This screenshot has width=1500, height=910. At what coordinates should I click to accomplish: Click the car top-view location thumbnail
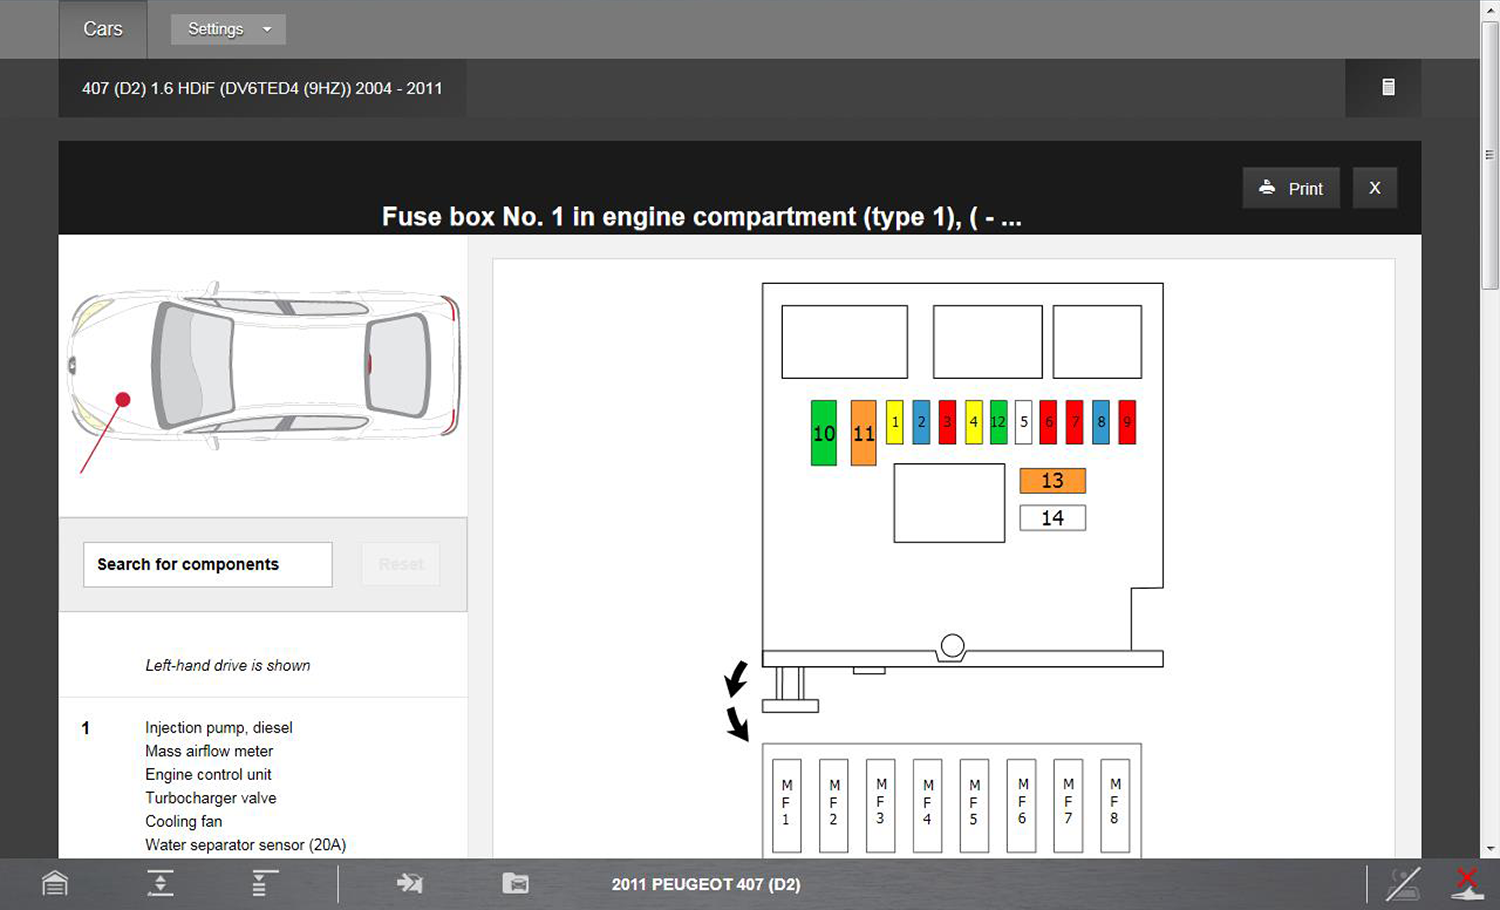click(263, 370)
